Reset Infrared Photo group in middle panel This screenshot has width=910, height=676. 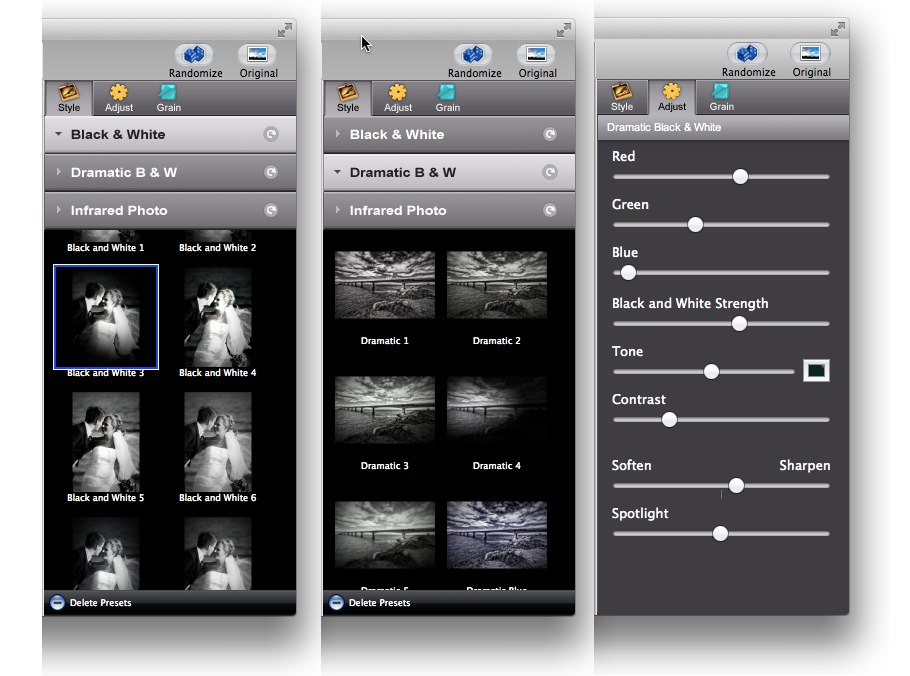click(550, 210)
